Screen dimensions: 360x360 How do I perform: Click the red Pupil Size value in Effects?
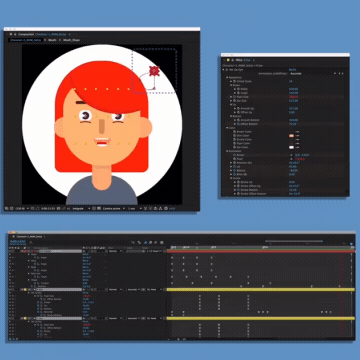coord(294,97)
